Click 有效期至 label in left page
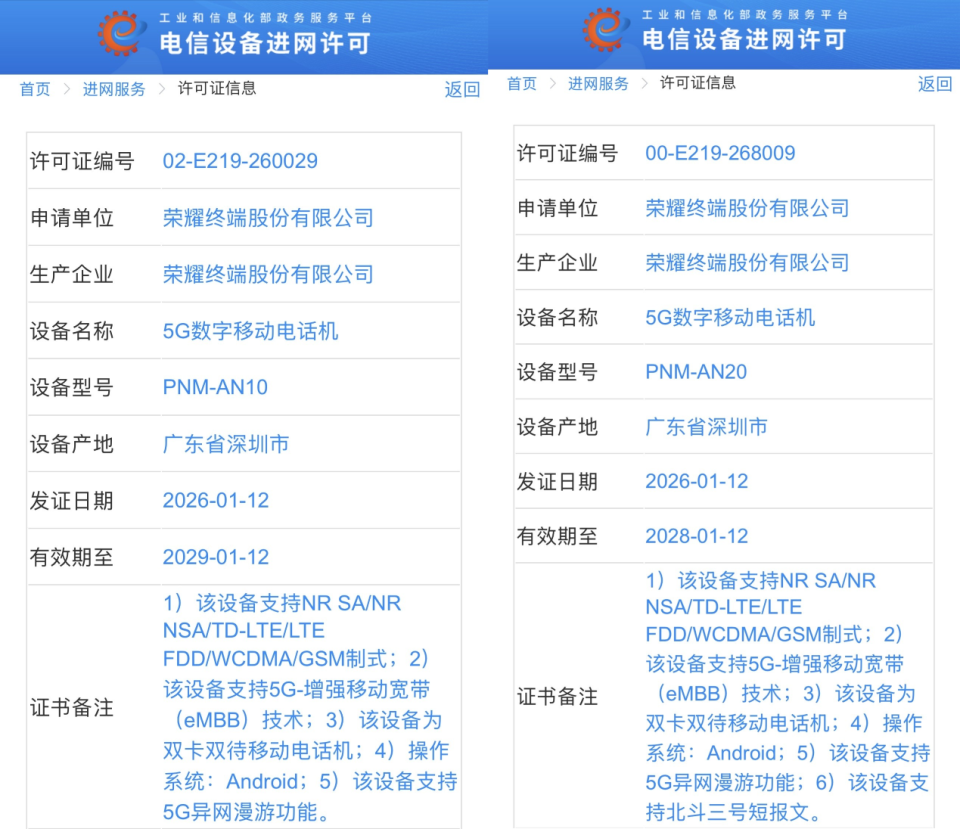Image resolution: width=960 pixels, height=829 pixels. pos(72,557)
